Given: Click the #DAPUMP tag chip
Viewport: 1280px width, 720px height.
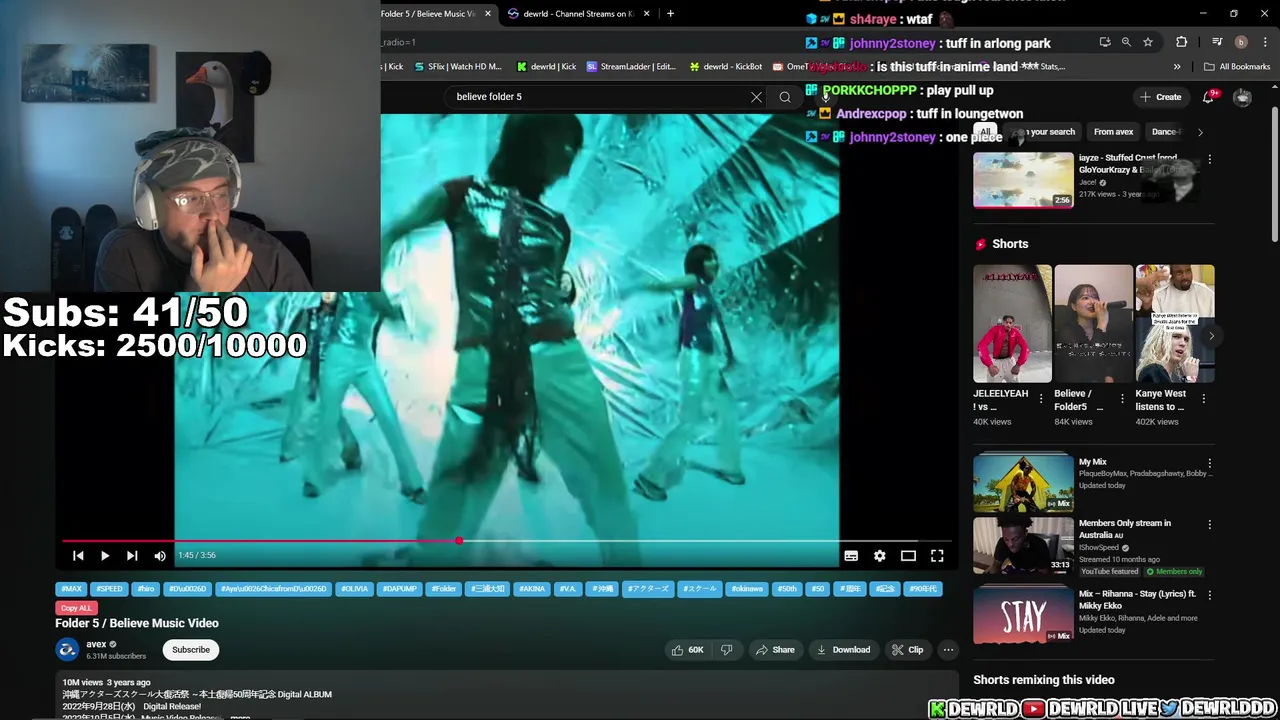Looking at the screenshot, I should [399, 589].
